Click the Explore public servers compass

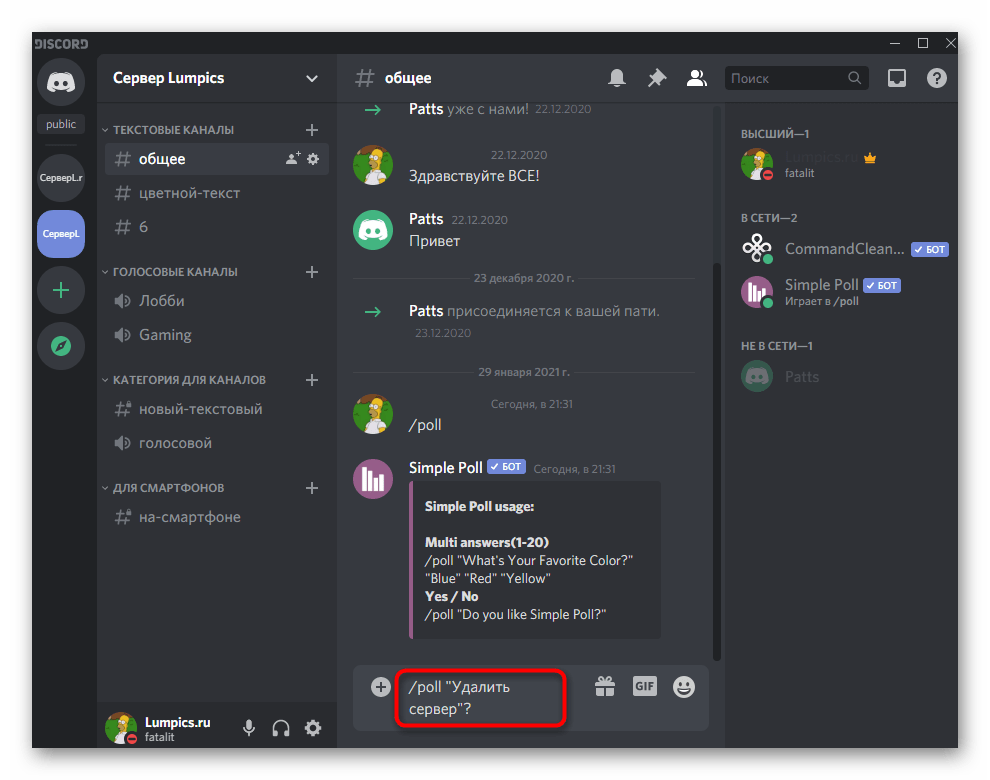coord(61,346)
